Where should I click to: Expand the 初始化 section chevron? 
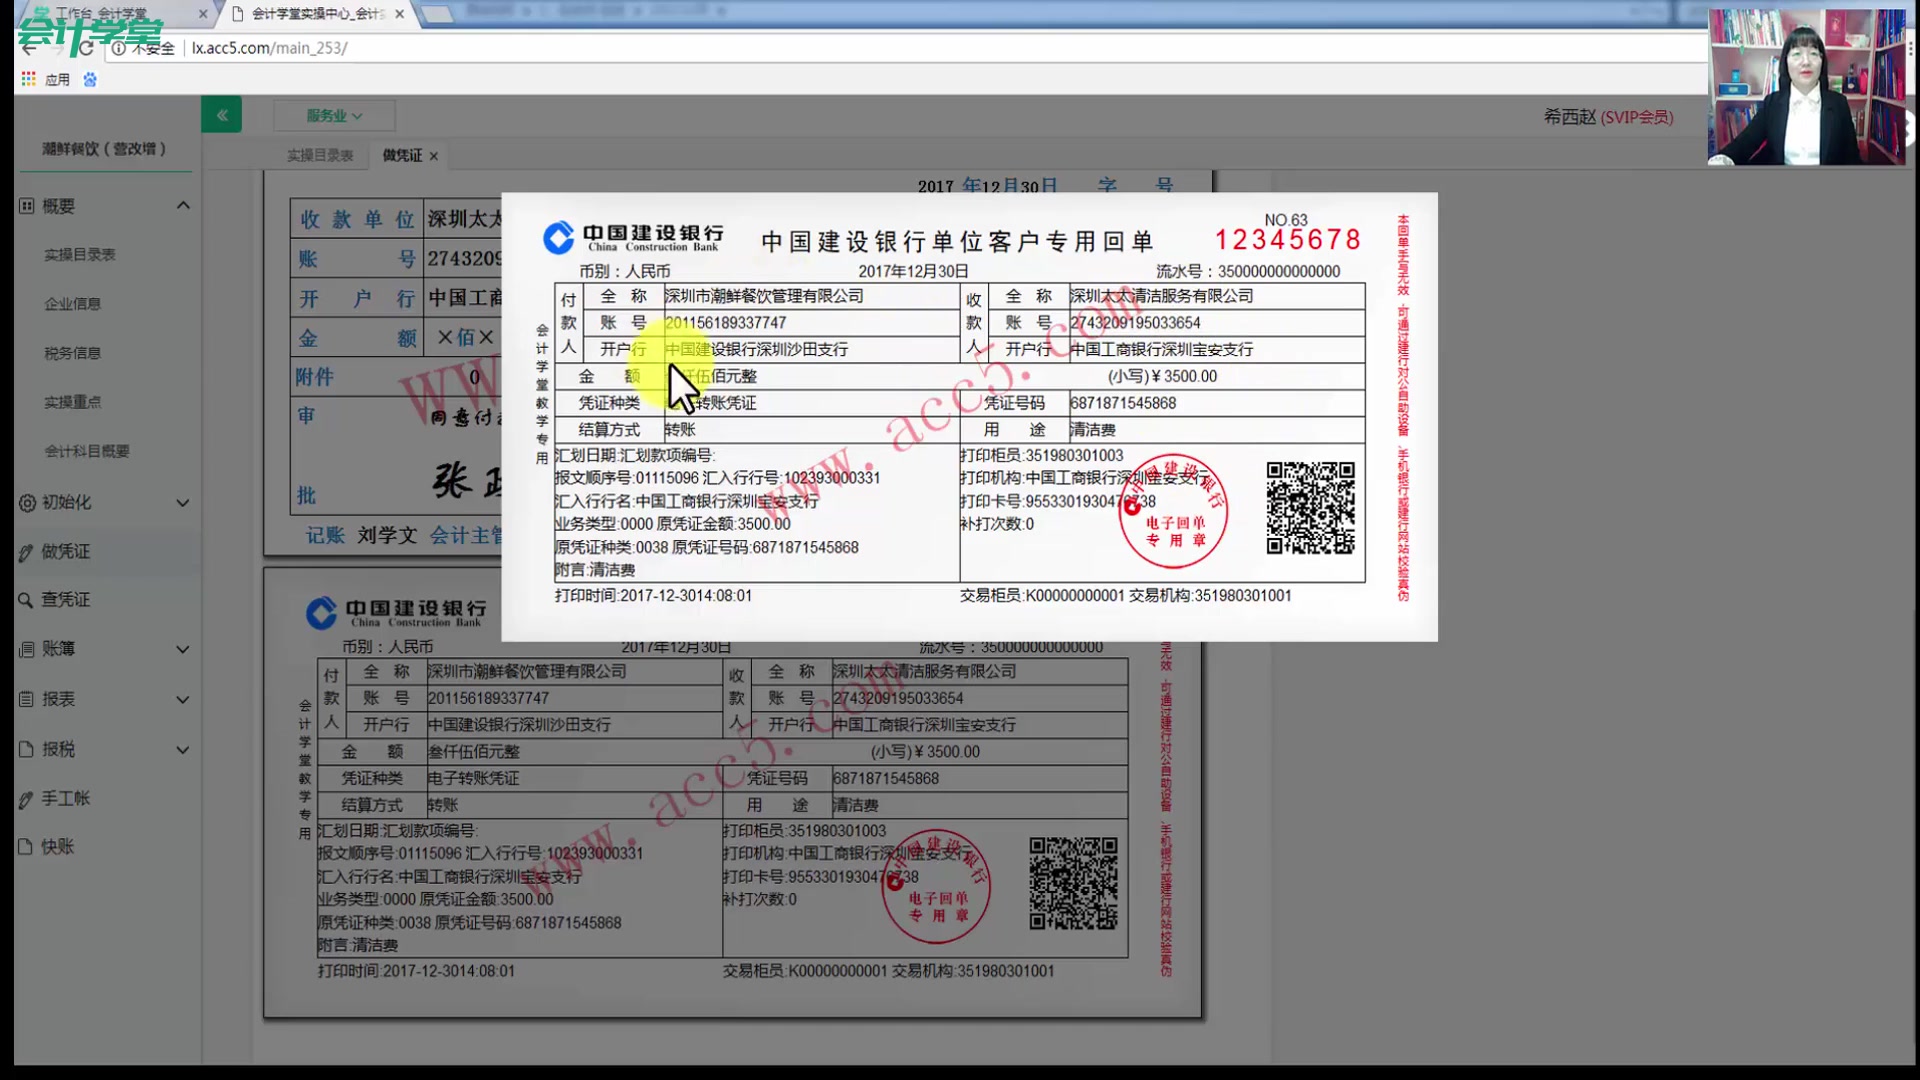click(183, 503)
